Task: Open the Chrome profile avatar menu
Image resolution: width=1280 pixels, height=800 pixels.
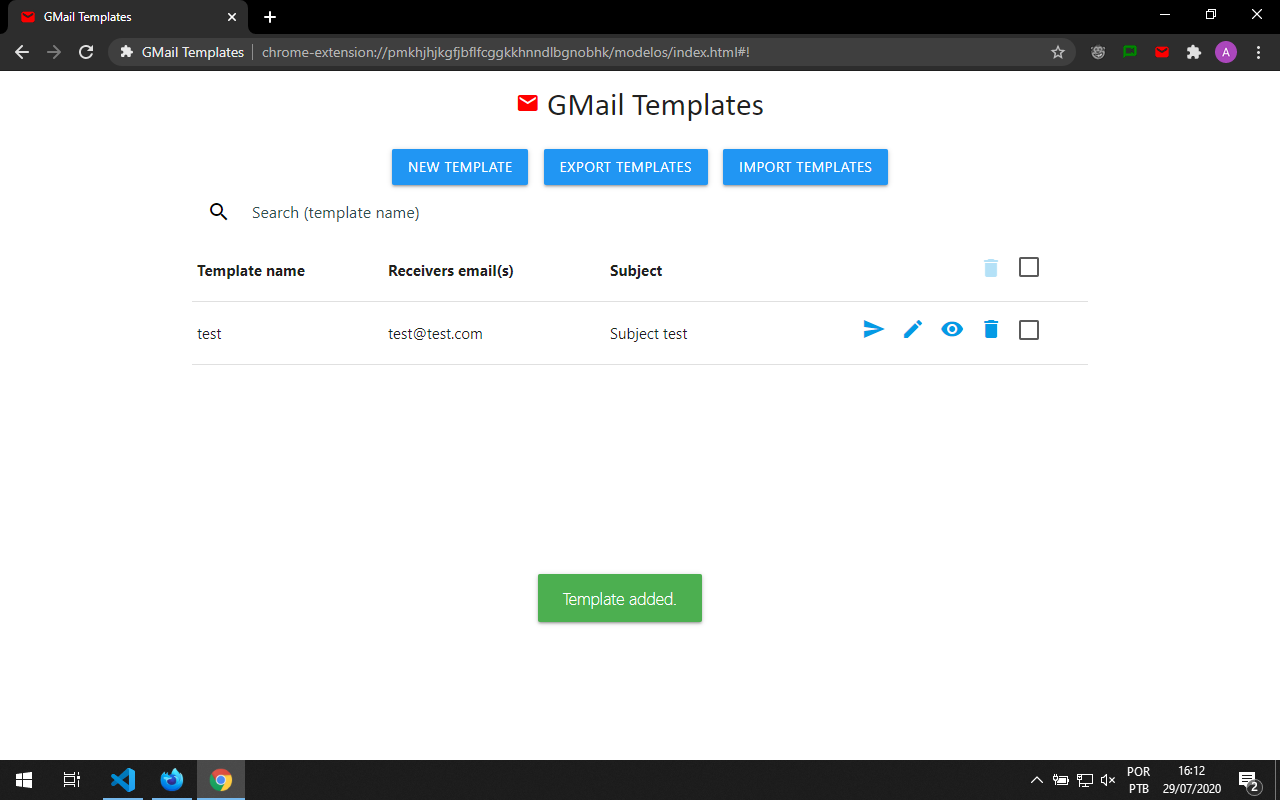Action: pos(1226,51)
